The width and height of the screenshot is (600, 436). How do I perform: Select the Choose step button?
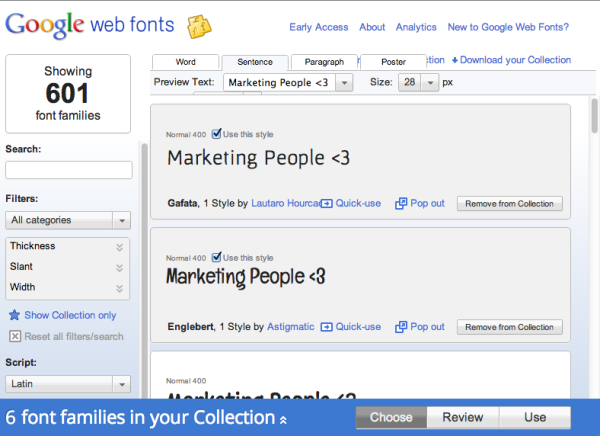point(391,417)
